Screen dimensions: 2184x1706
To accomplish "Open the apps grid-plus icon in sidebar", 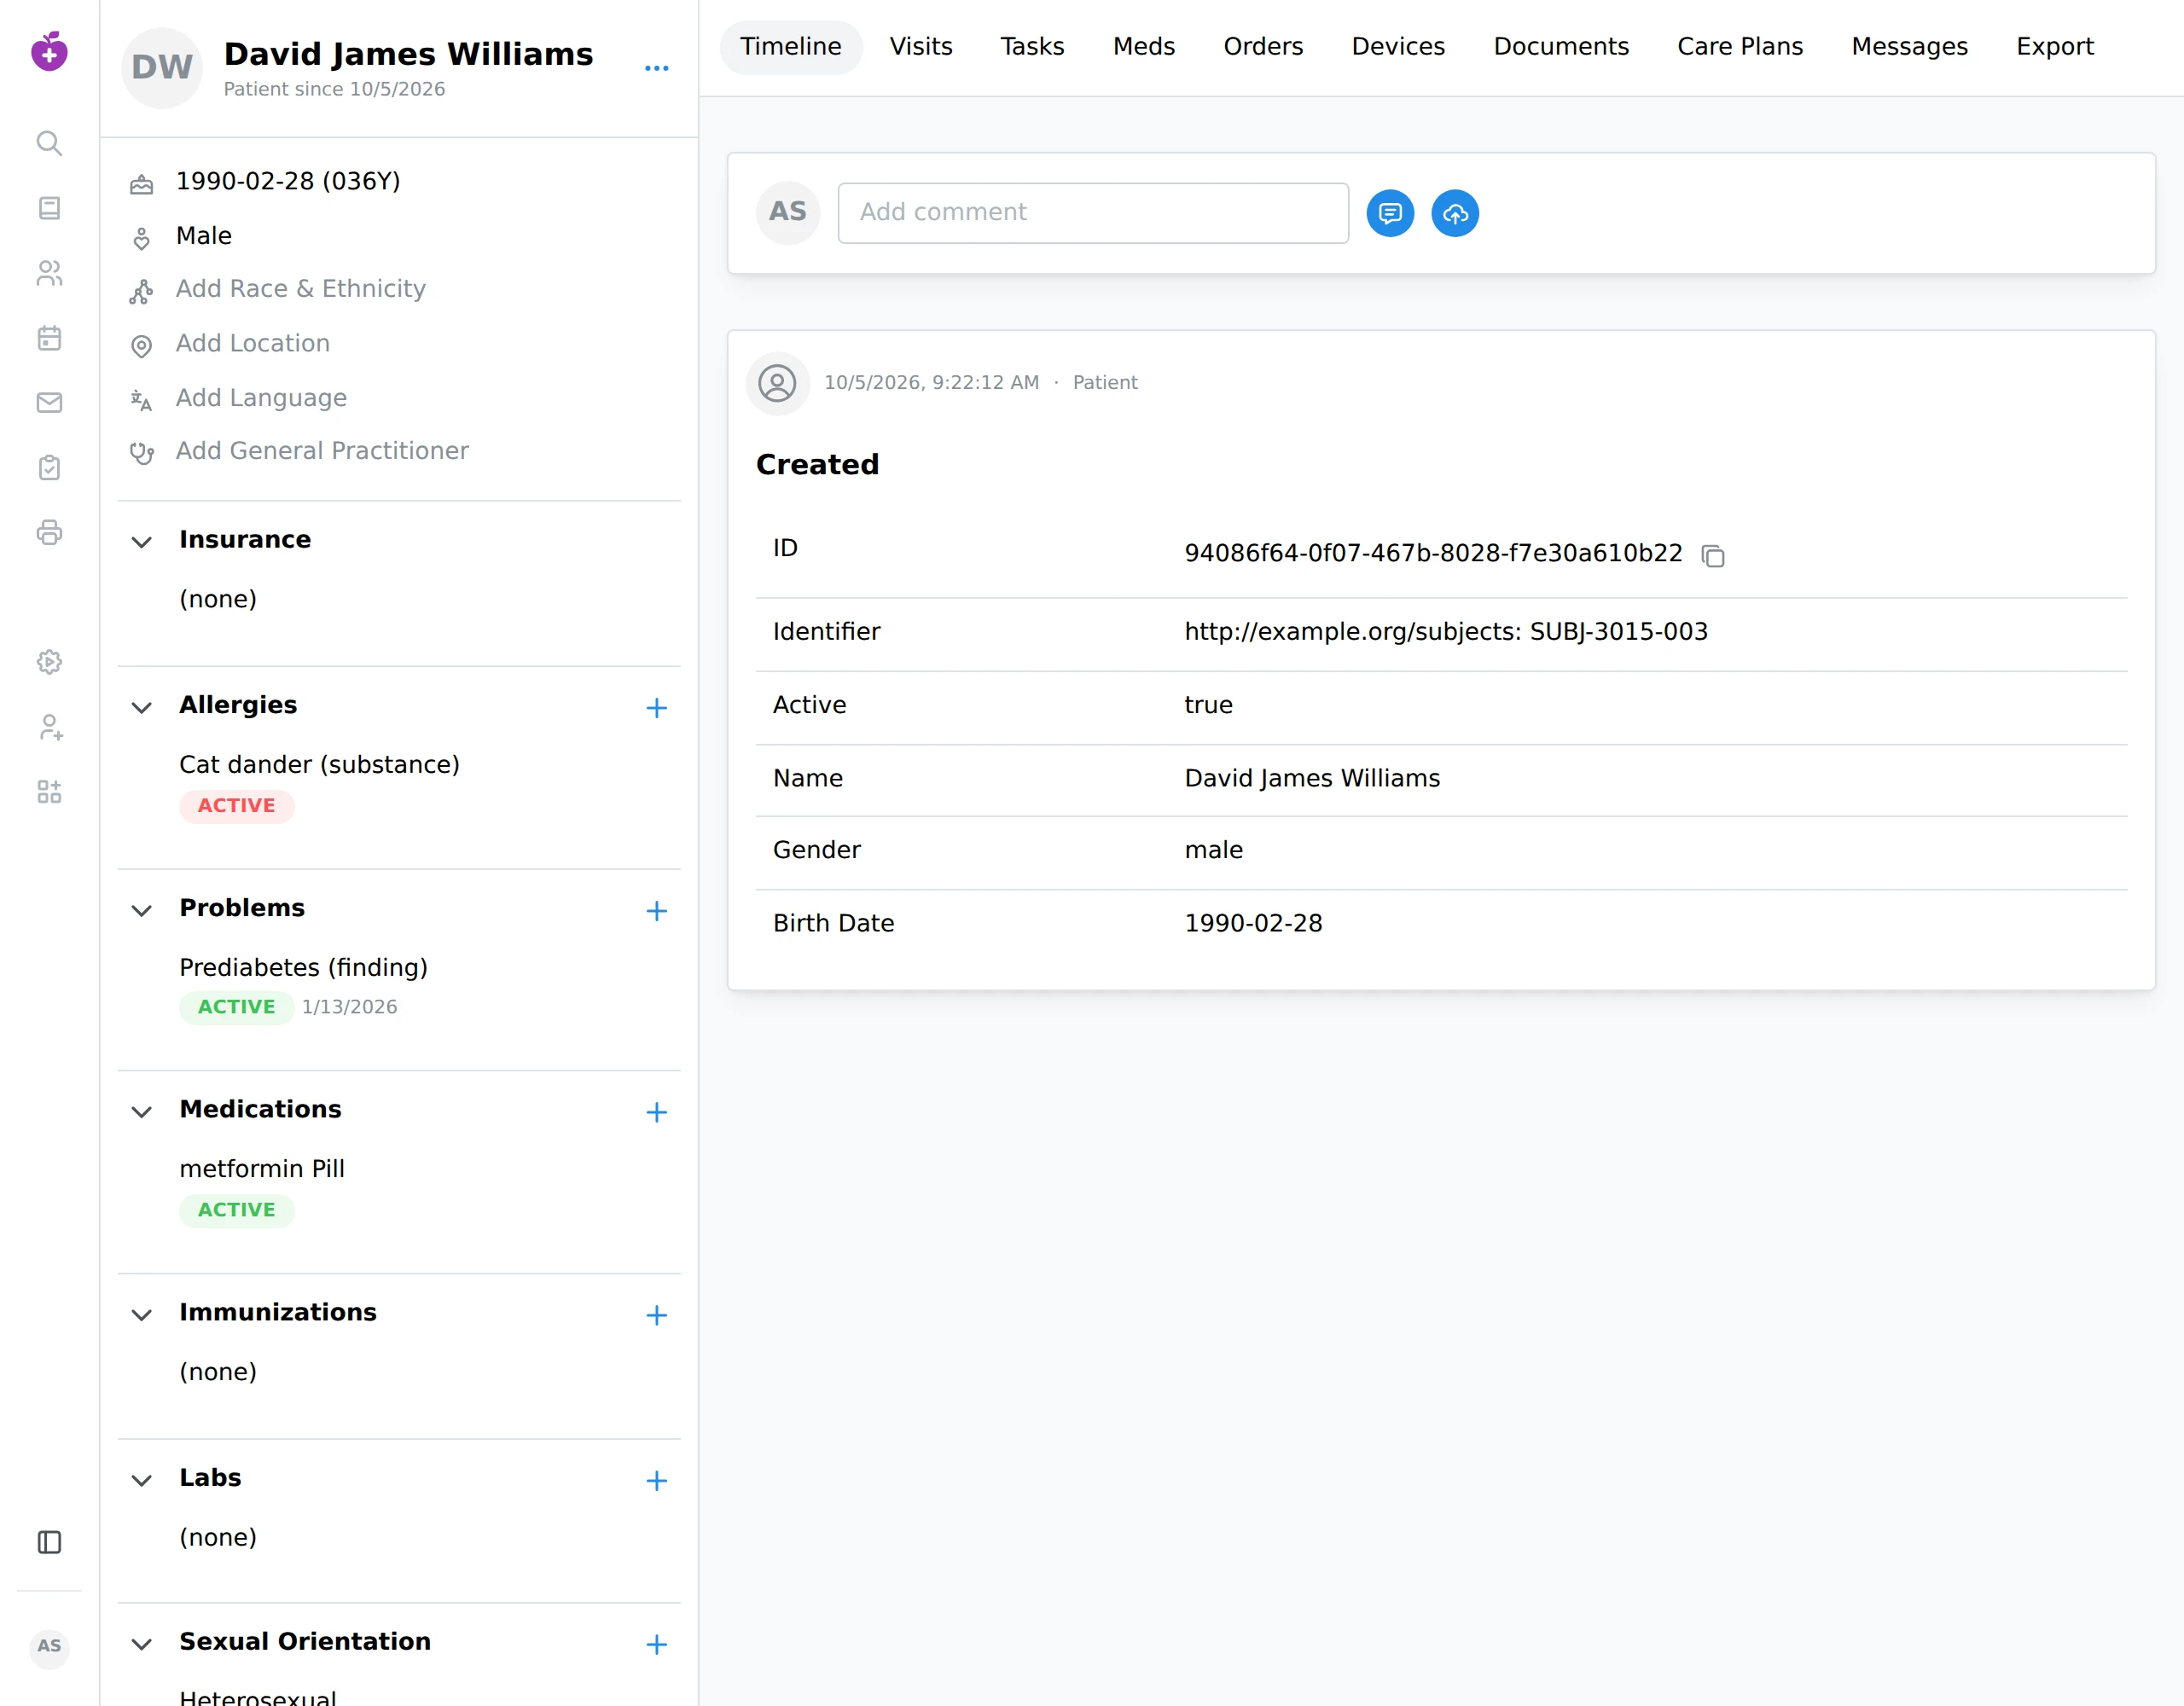I will click(49, 792).
